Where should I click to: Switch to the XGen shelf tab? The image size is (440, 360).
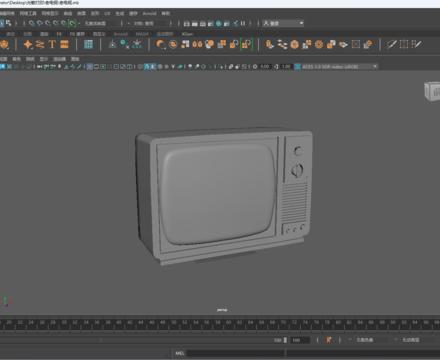187,34
